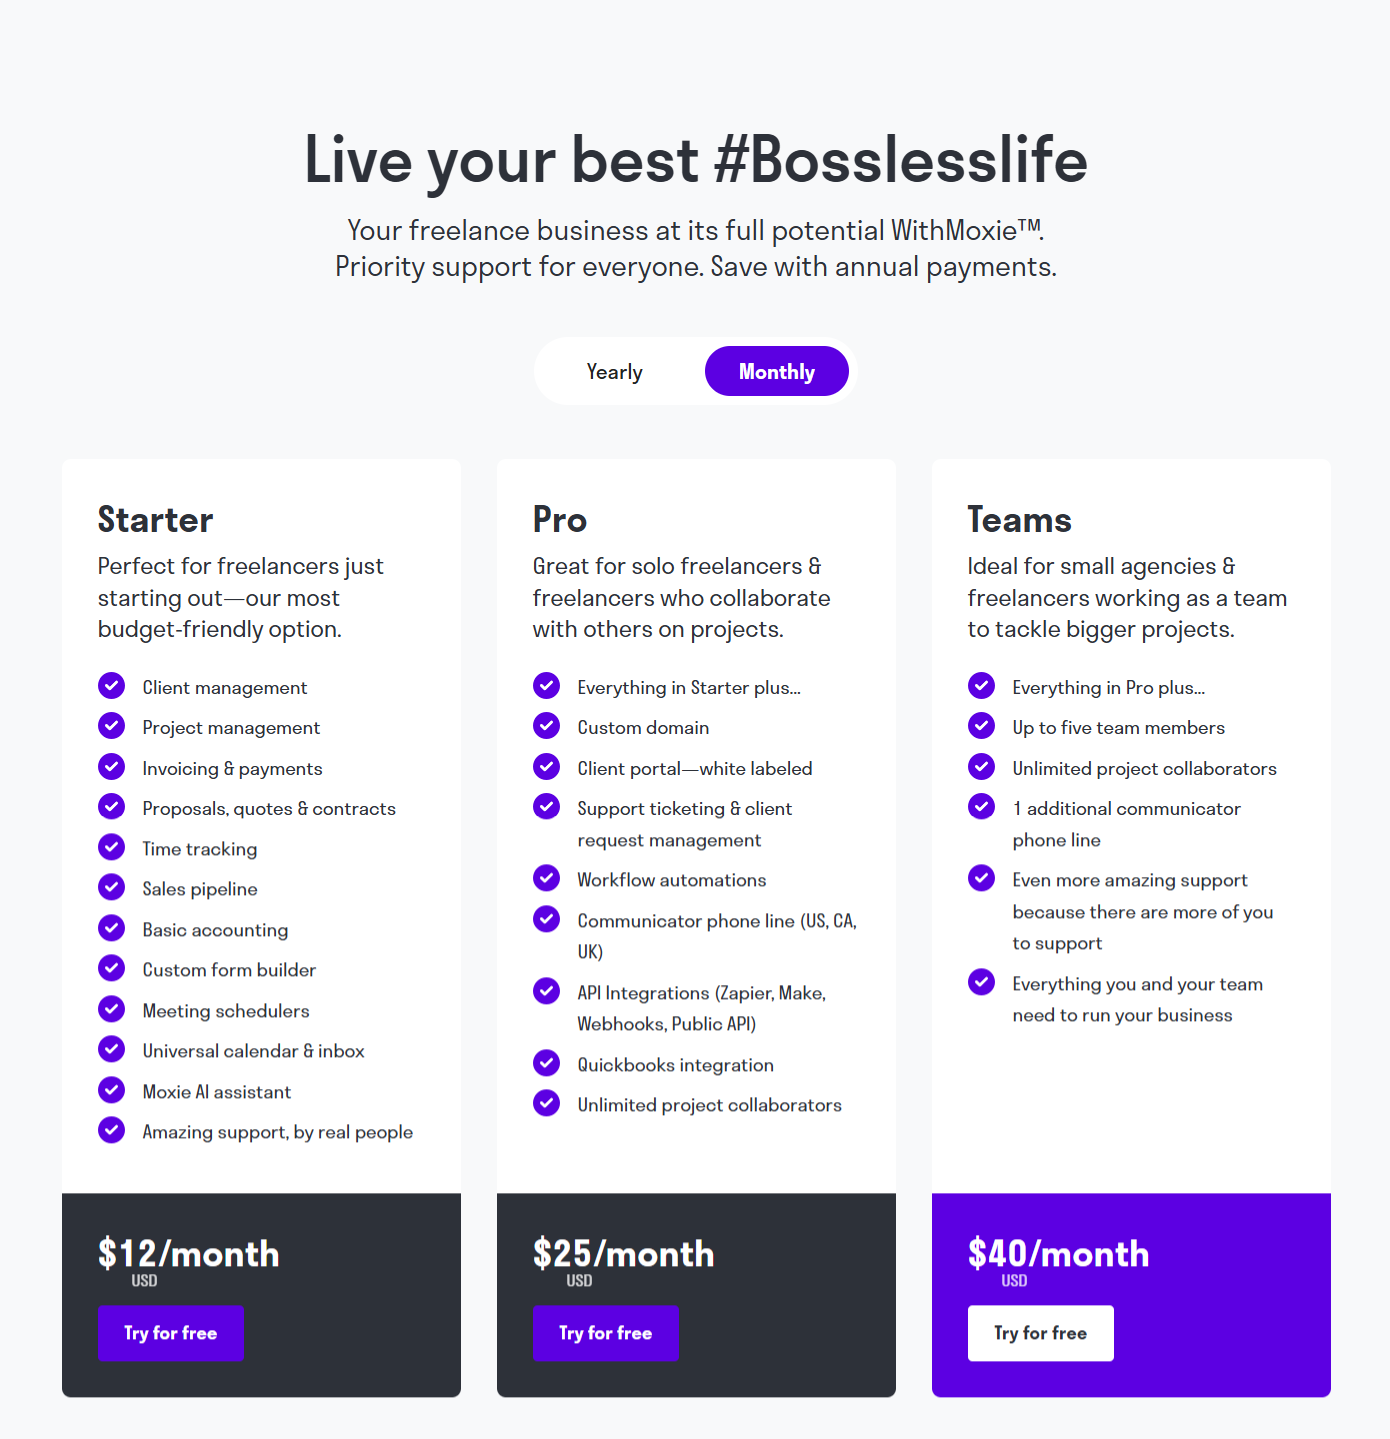Click checkmark icon beside Moxie AI assistant
The width and height of the screenshot is (1390, 1439).
[111, 1089]
